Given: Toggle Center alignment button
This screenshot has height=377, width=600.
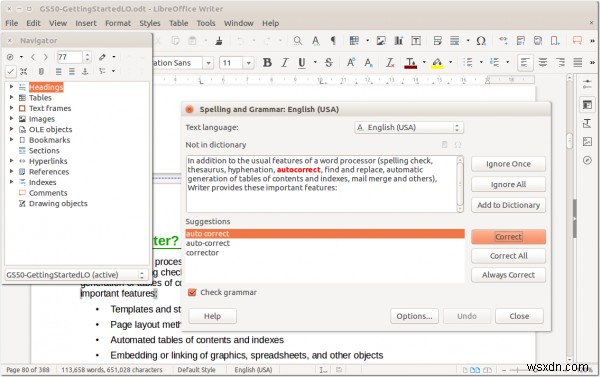Looking at the screenshot, I should tap(543, 62).
